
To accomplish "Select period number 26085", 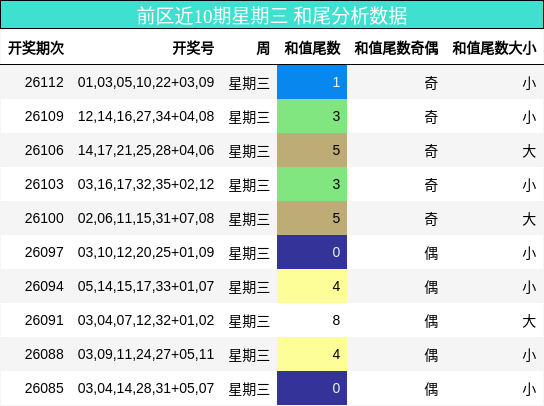I will (44, 389).
